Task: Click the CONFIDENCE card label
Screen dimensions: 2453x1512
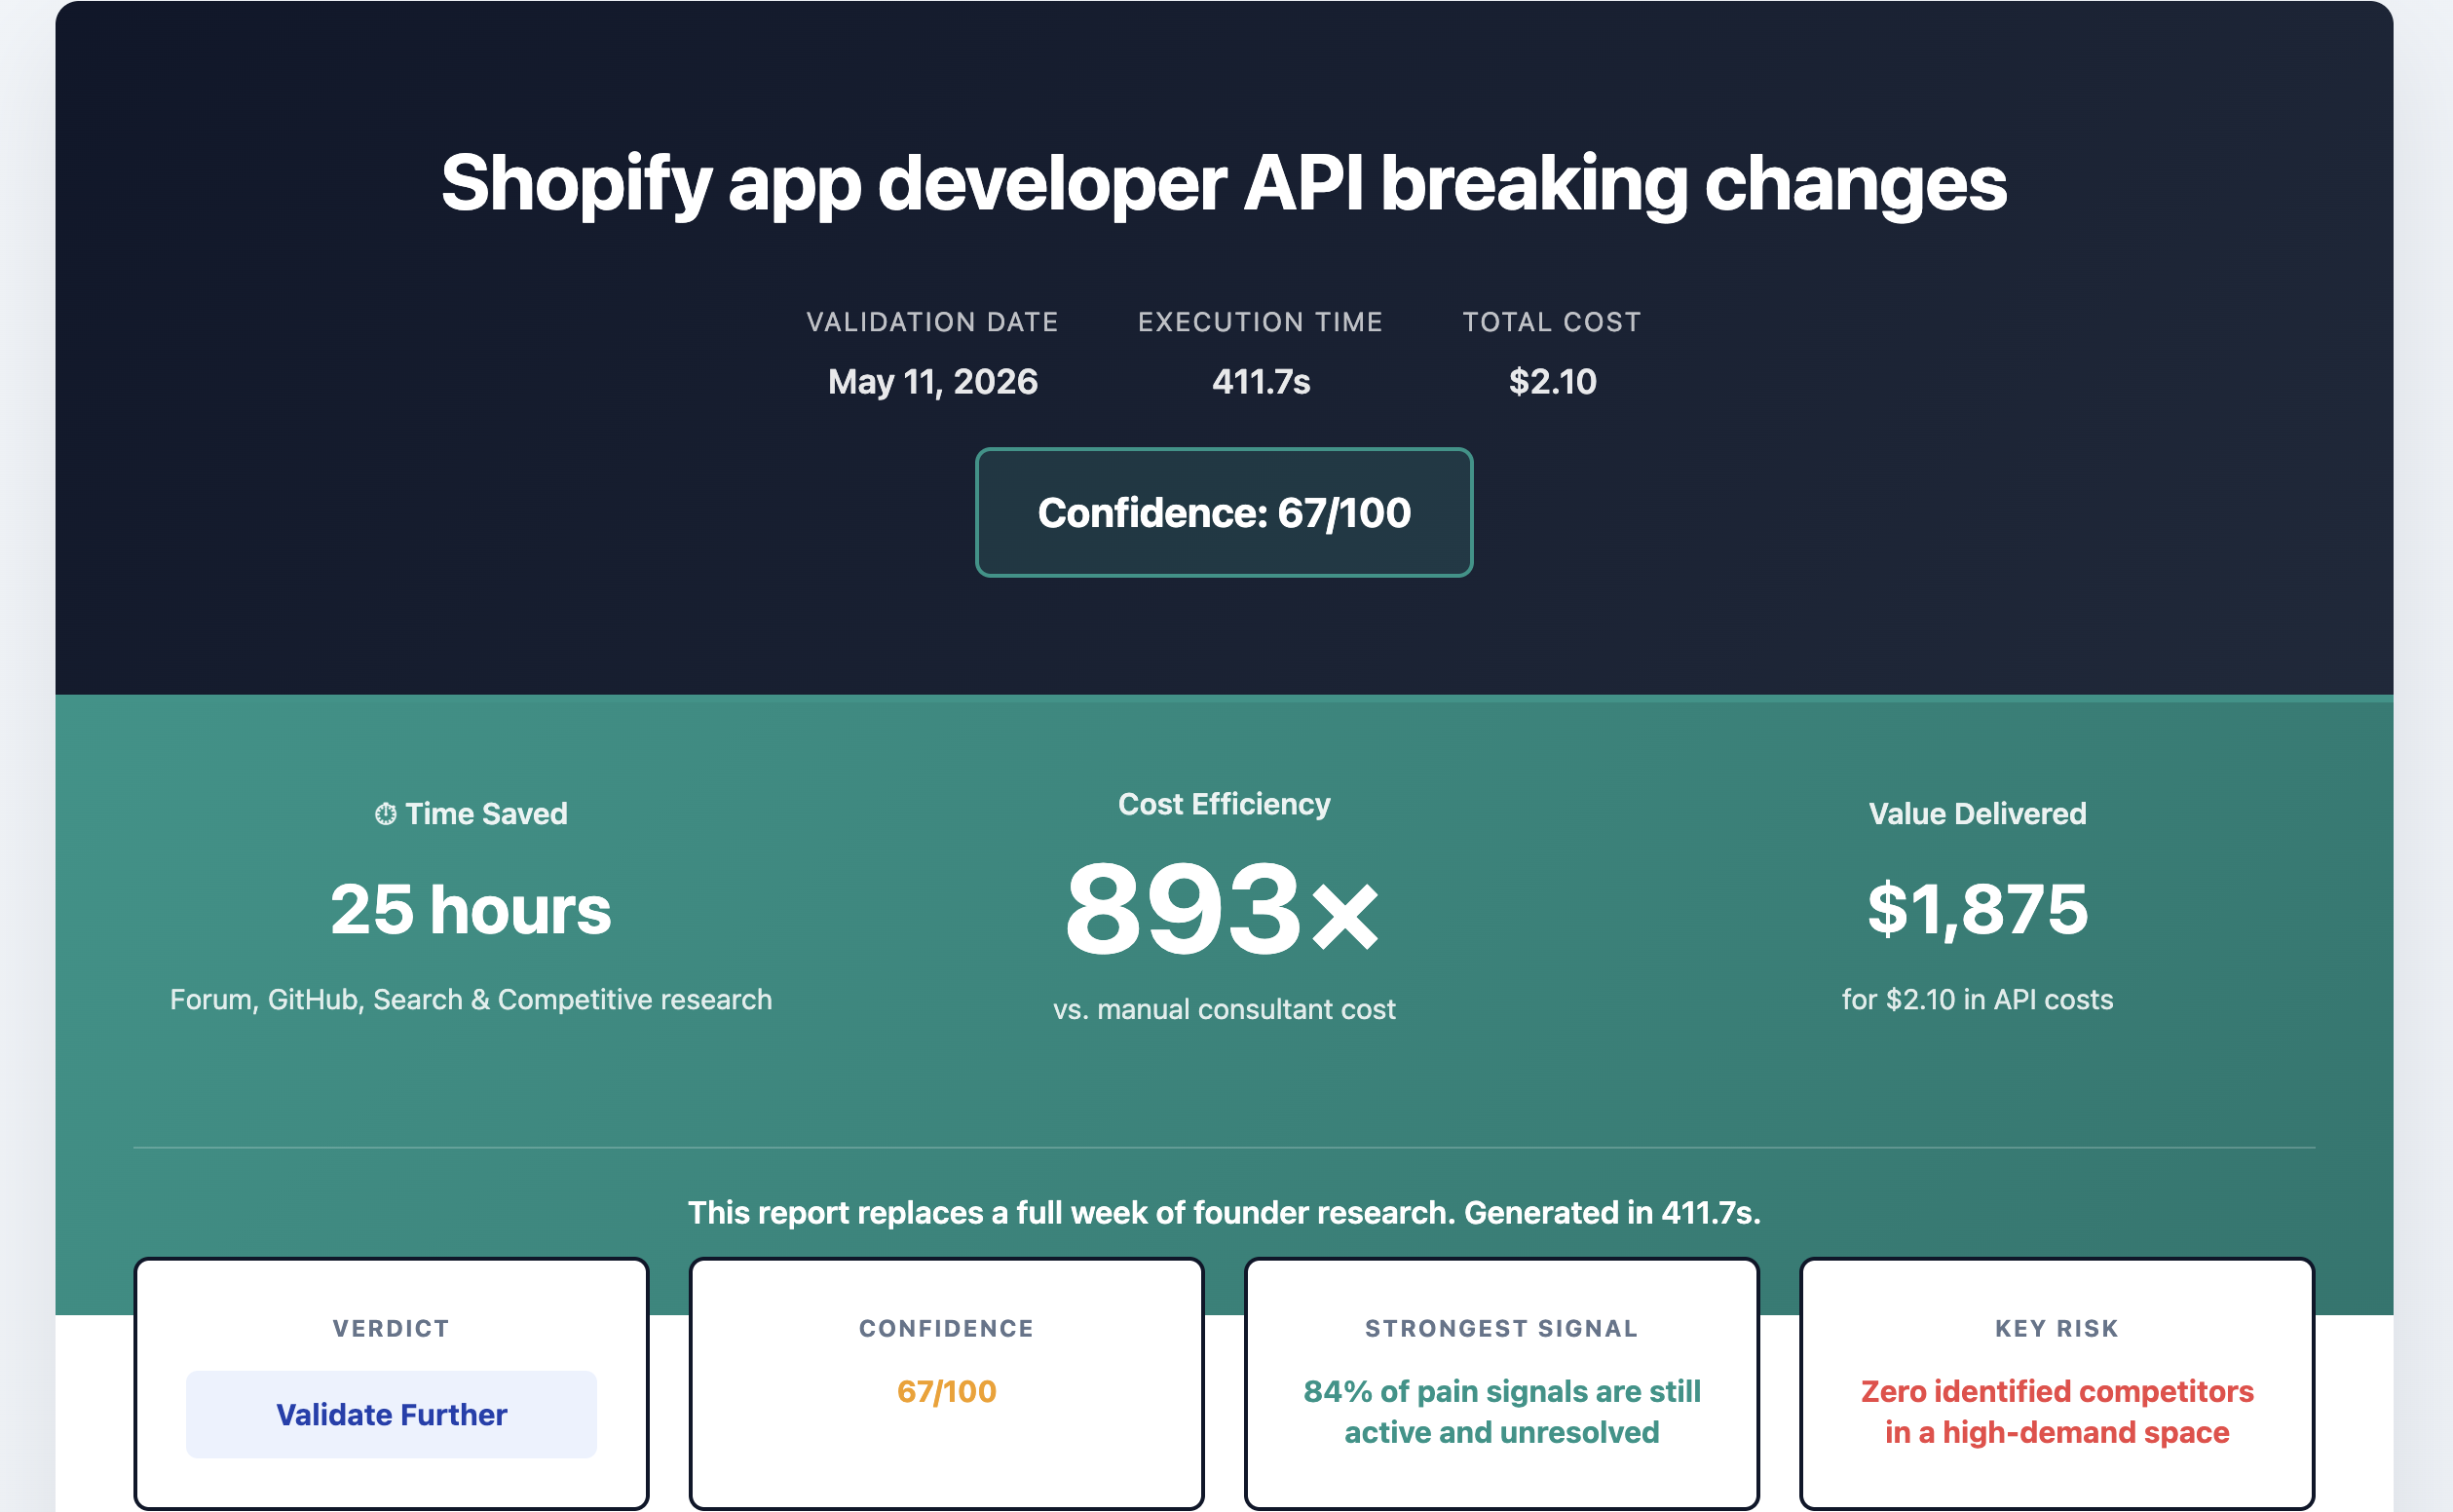Action: [x=946, y=1328]
